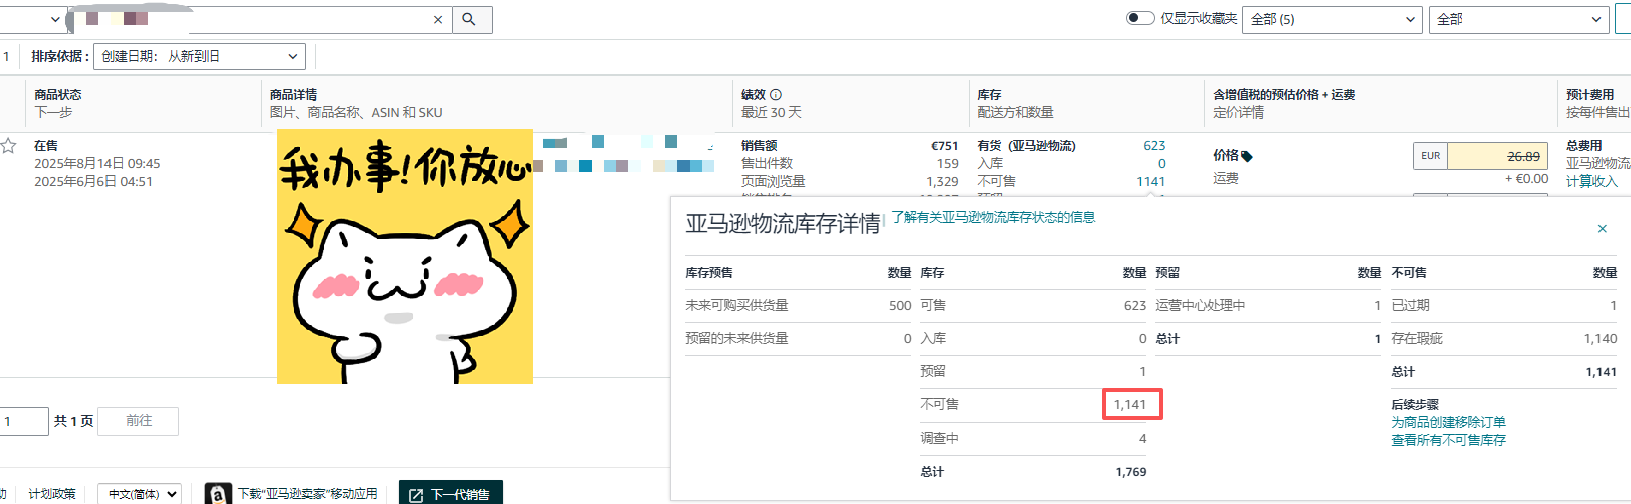The height and width of the screenshot is (504, 1631).
Task: Click 为商品创建移除订单 link
Action: pyautogui.click(x=1448, y=422)
